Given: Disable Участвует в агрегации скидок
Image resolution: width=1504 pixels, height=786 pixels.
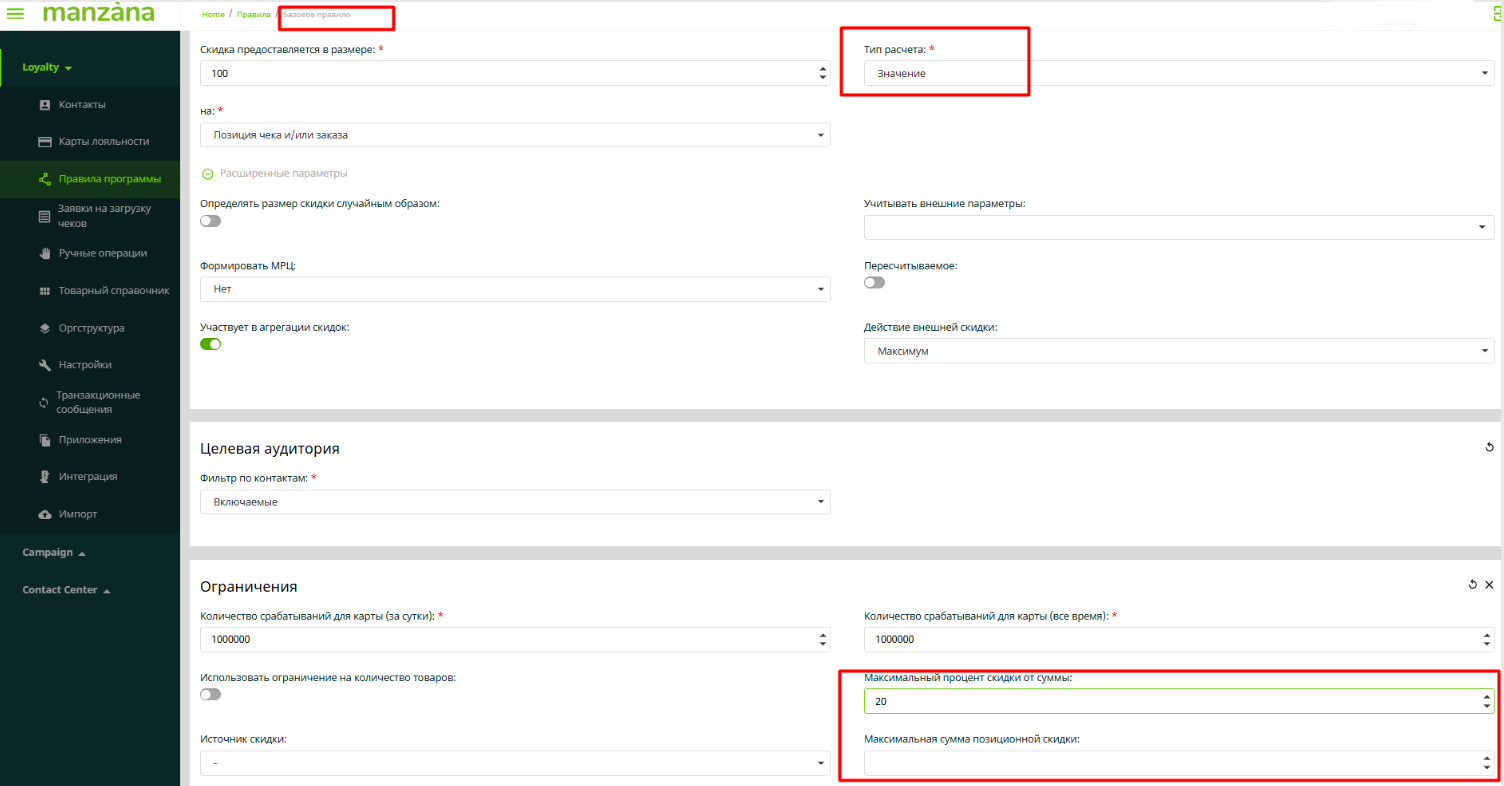Looking at the screenshot, I should [x=210, y=344].
